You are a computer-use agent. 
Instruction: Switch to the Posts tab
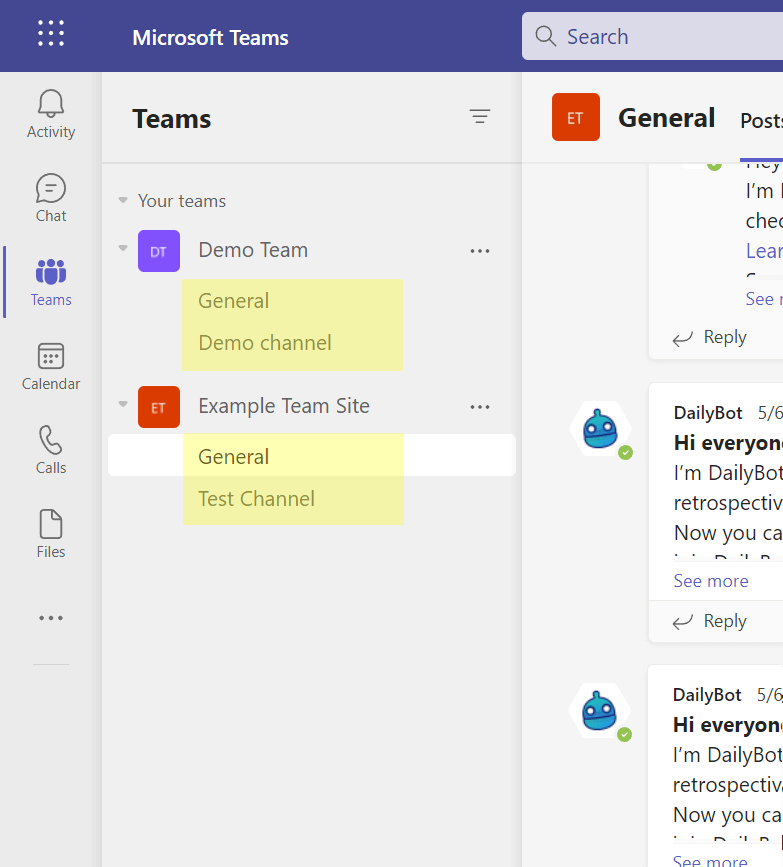click(x=761, y=121)
